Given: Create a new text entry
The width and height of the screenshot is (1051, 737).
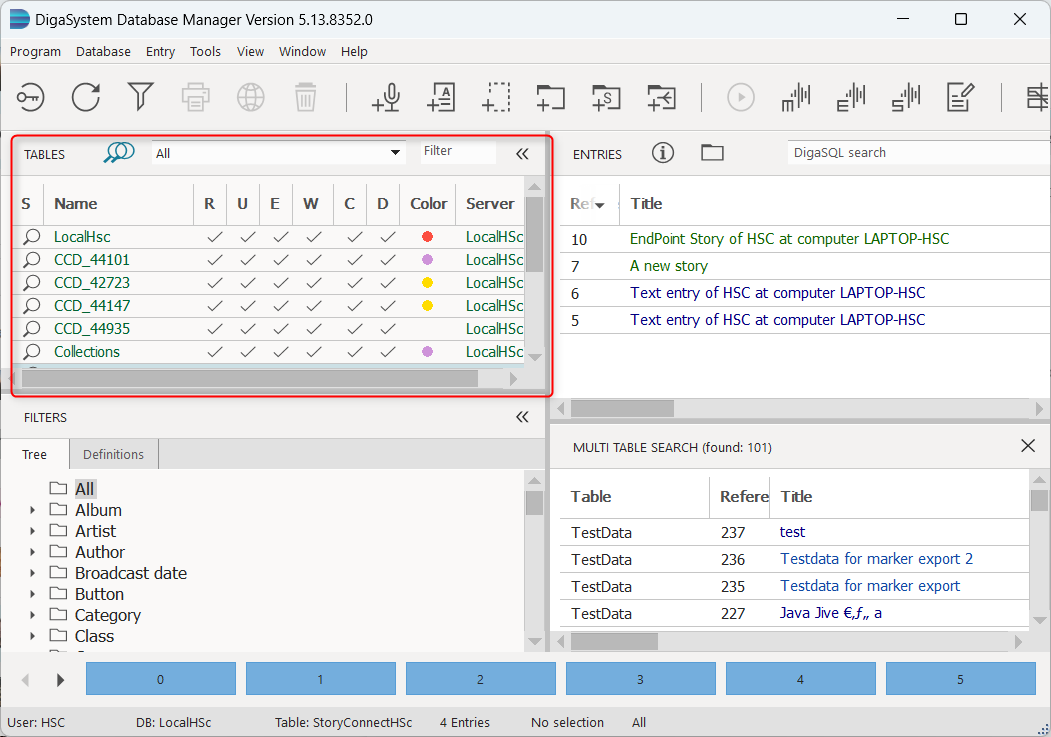Looking at the screenshot, I should [x=441, y=97].
